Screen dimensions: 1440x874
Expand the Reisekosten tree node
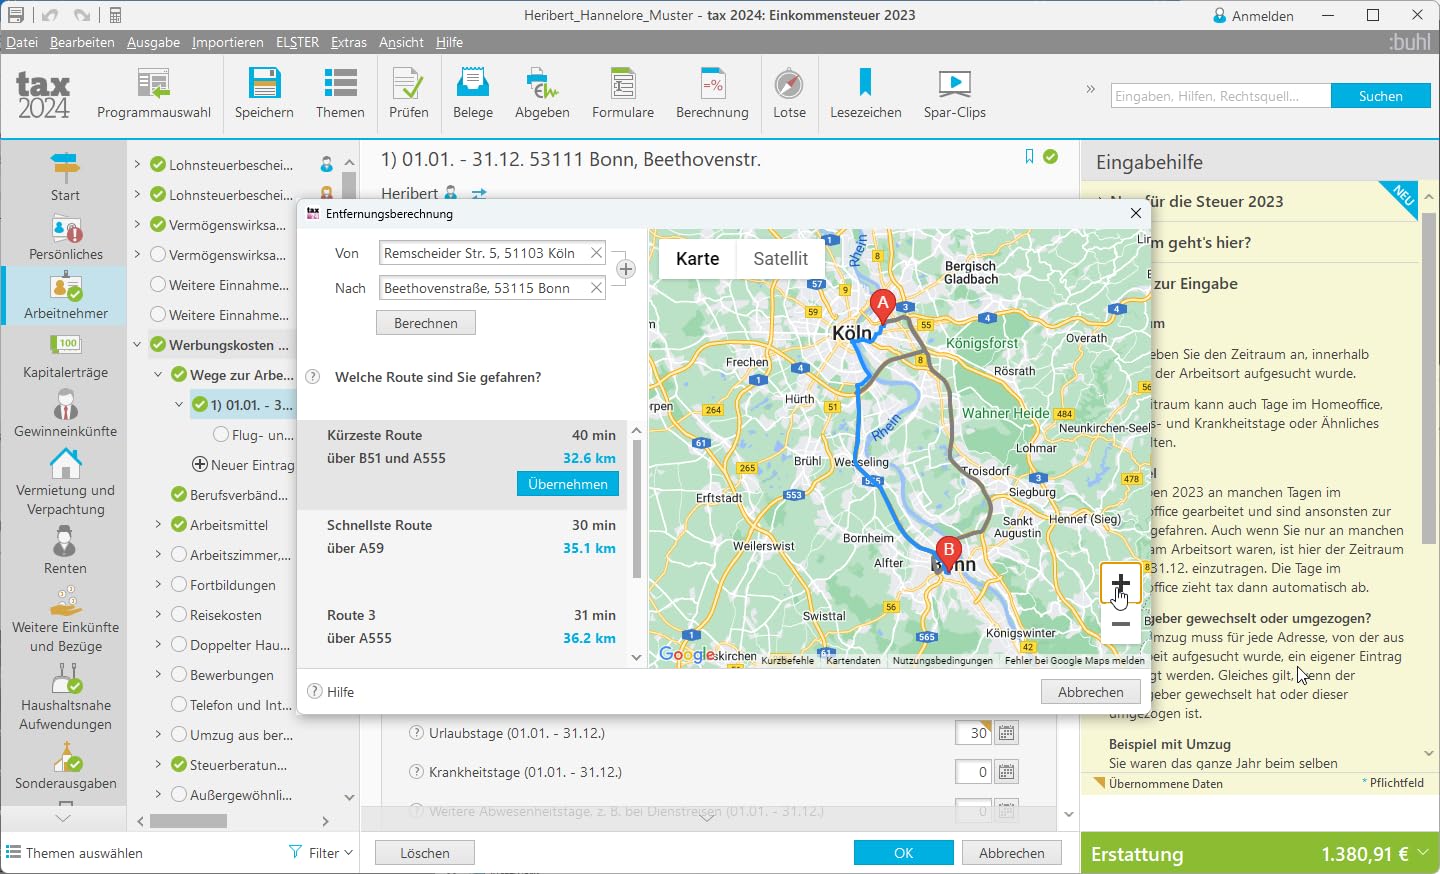click(158, 615)
